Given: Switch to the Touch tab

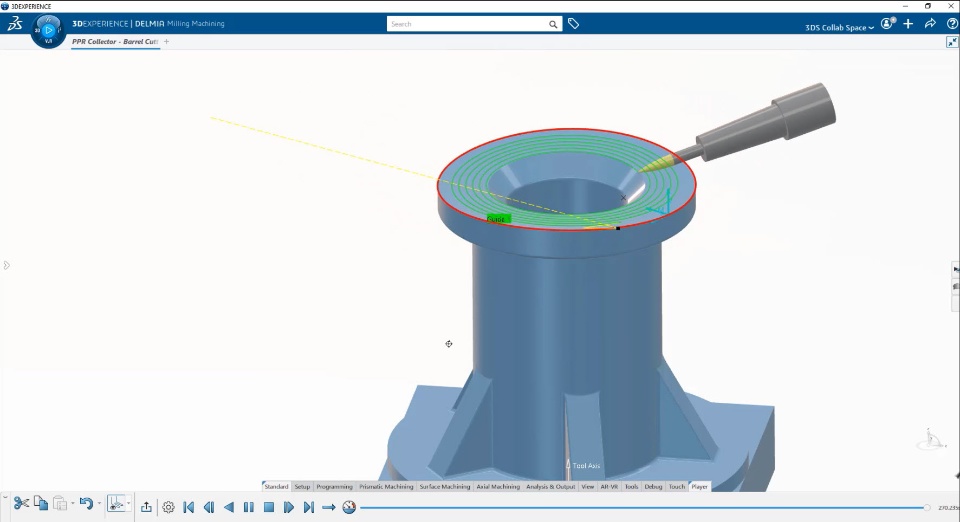Looking at the screenshot, I should point(677,487).
